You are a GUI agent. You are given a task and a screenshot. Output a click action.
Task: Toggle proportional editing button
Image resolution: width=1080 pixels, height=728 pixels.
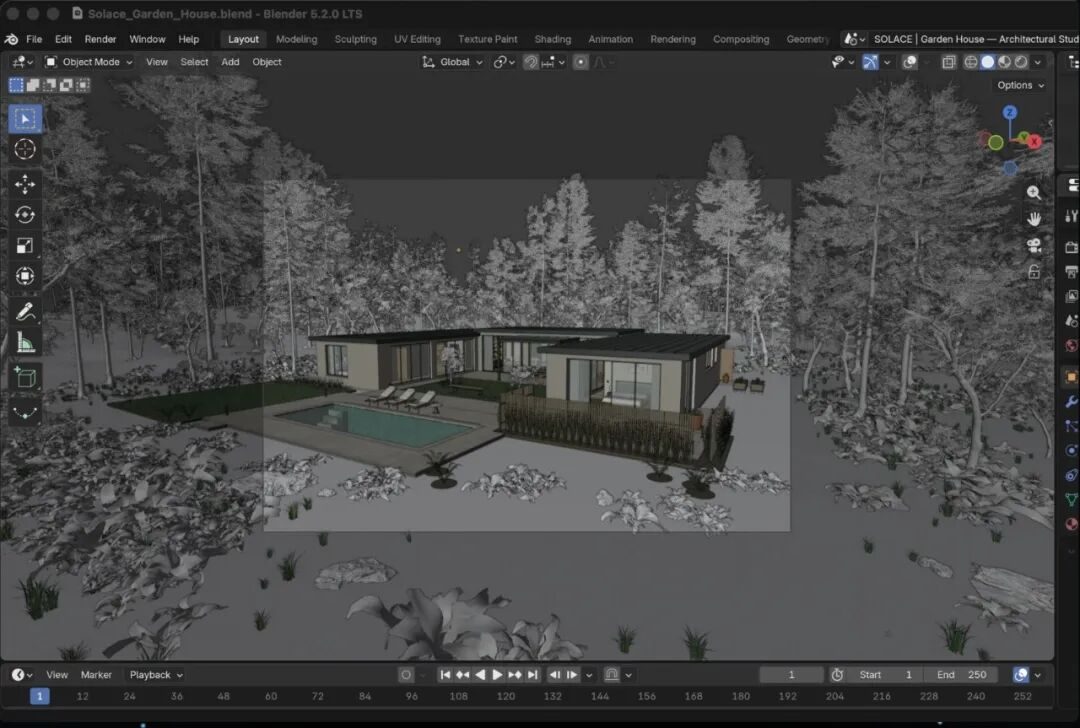[x=581, y=62]
